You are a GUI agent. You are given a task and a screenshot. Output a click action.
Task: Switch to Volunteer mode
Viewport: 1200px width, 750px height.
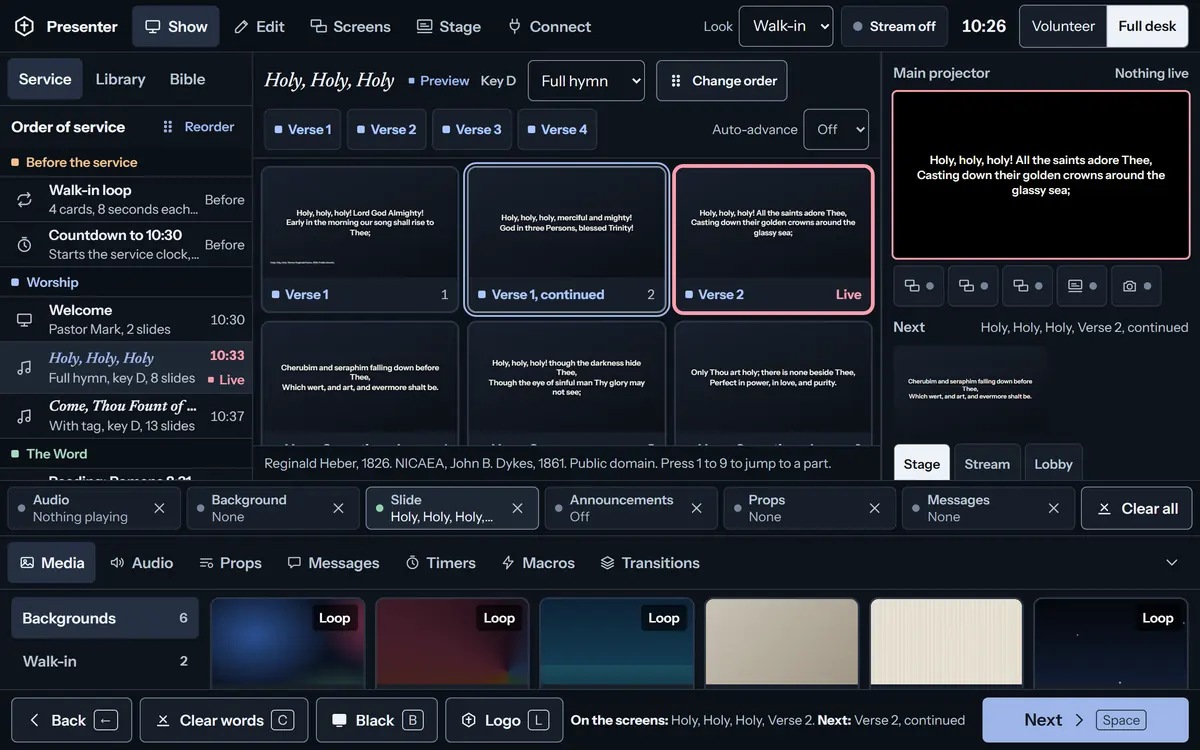point(1063,26)
